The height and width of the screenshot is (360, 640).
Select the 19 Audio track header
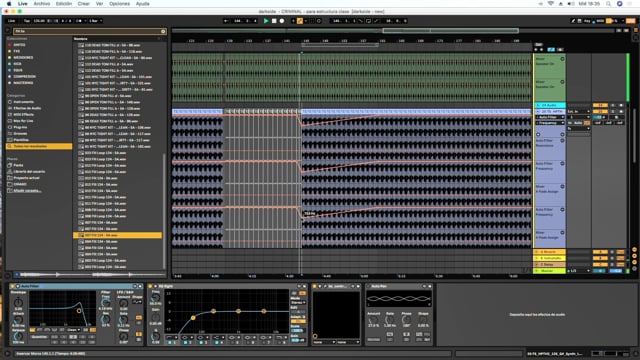coord(550,105)
